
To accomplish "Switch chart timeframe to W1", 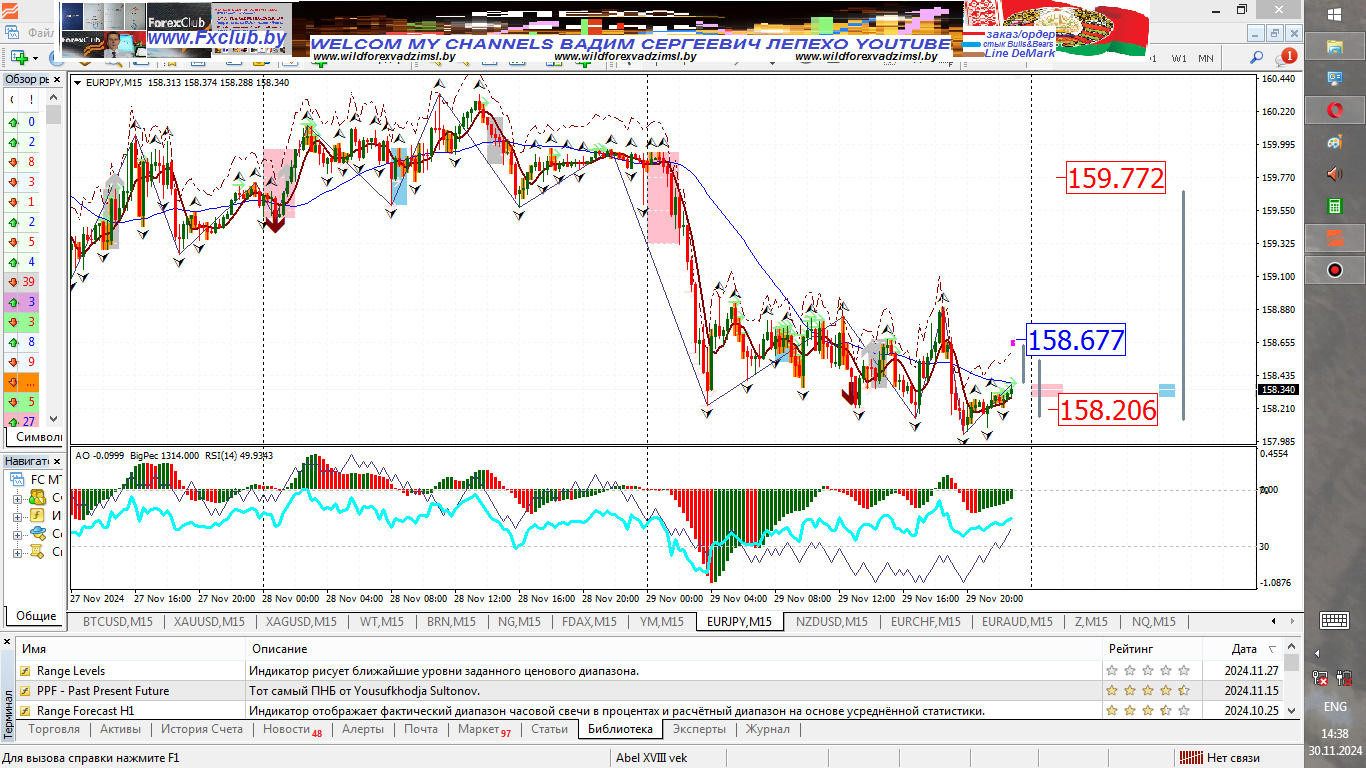I will pos(1180,58).
